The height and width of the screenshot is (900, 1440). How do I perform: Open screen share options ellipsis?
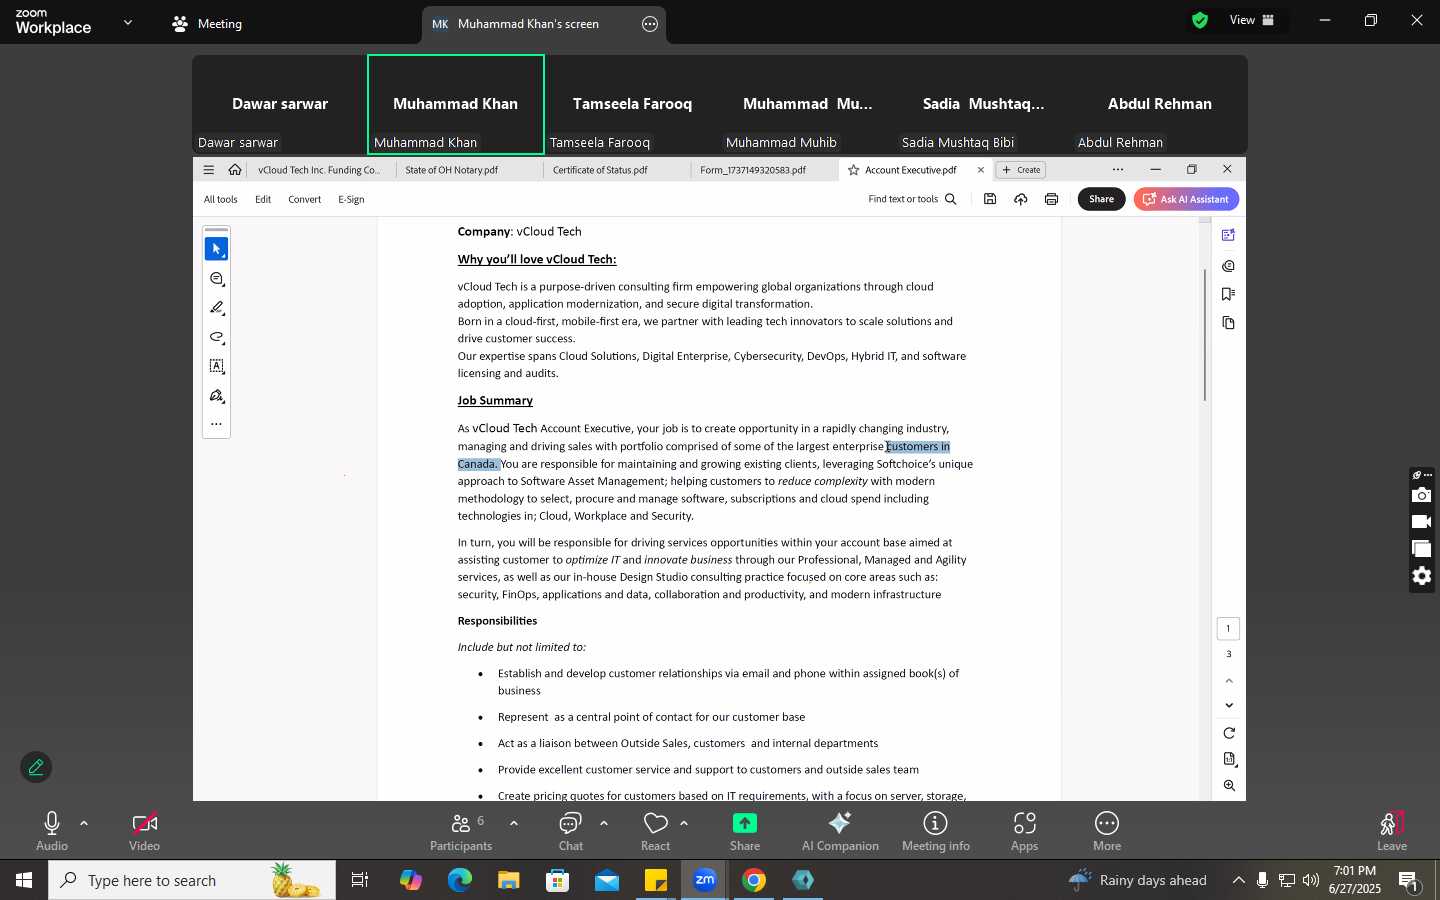(650, 24)
